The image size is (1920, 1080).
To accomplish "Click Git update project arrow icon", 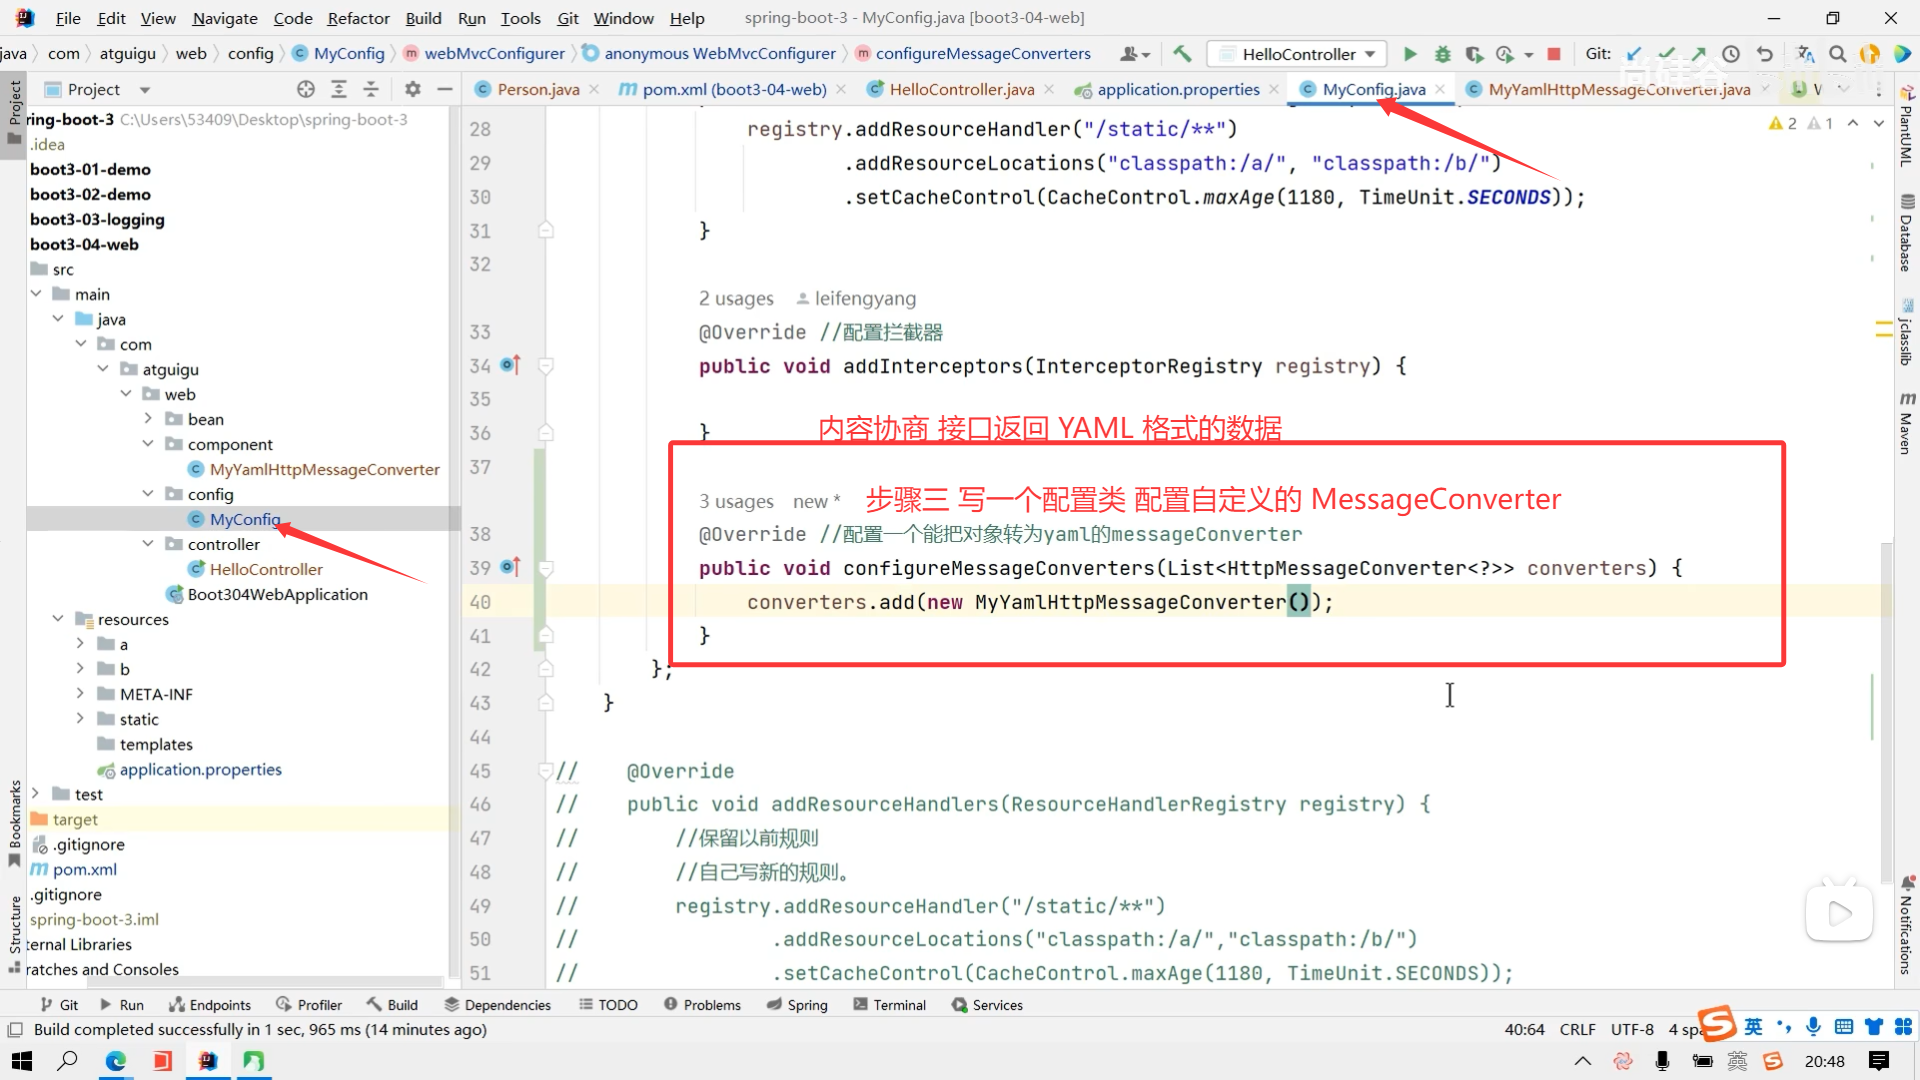I will tap(1634, 54).
